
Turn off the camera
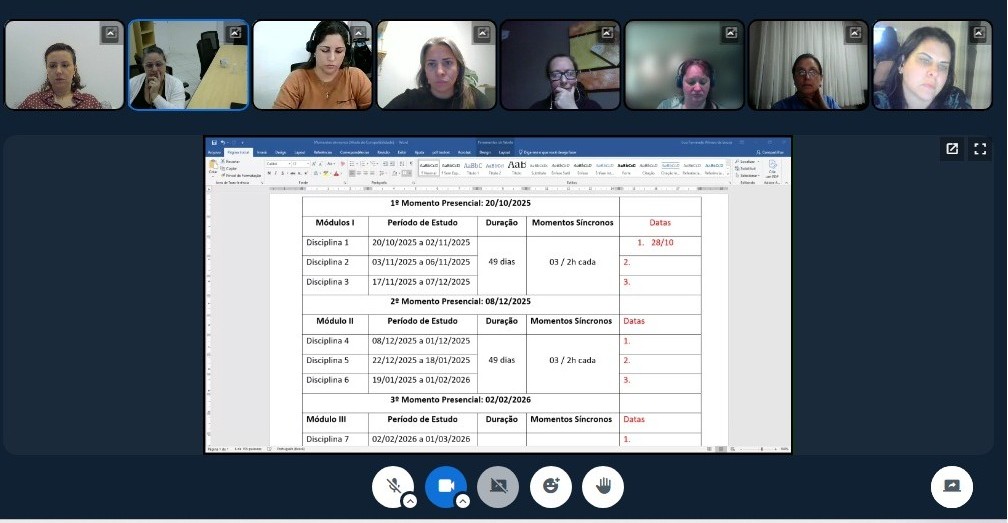coord(445,486)
